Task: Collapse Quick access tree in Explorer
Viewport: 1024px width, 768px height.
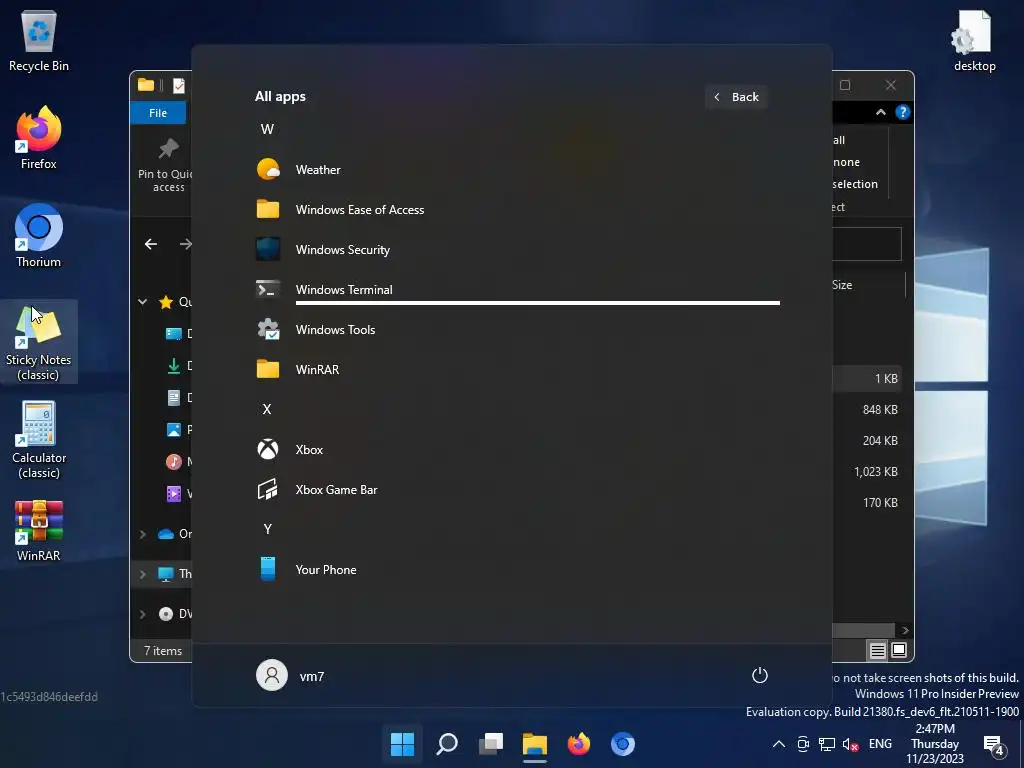Action: click(142, 302)
